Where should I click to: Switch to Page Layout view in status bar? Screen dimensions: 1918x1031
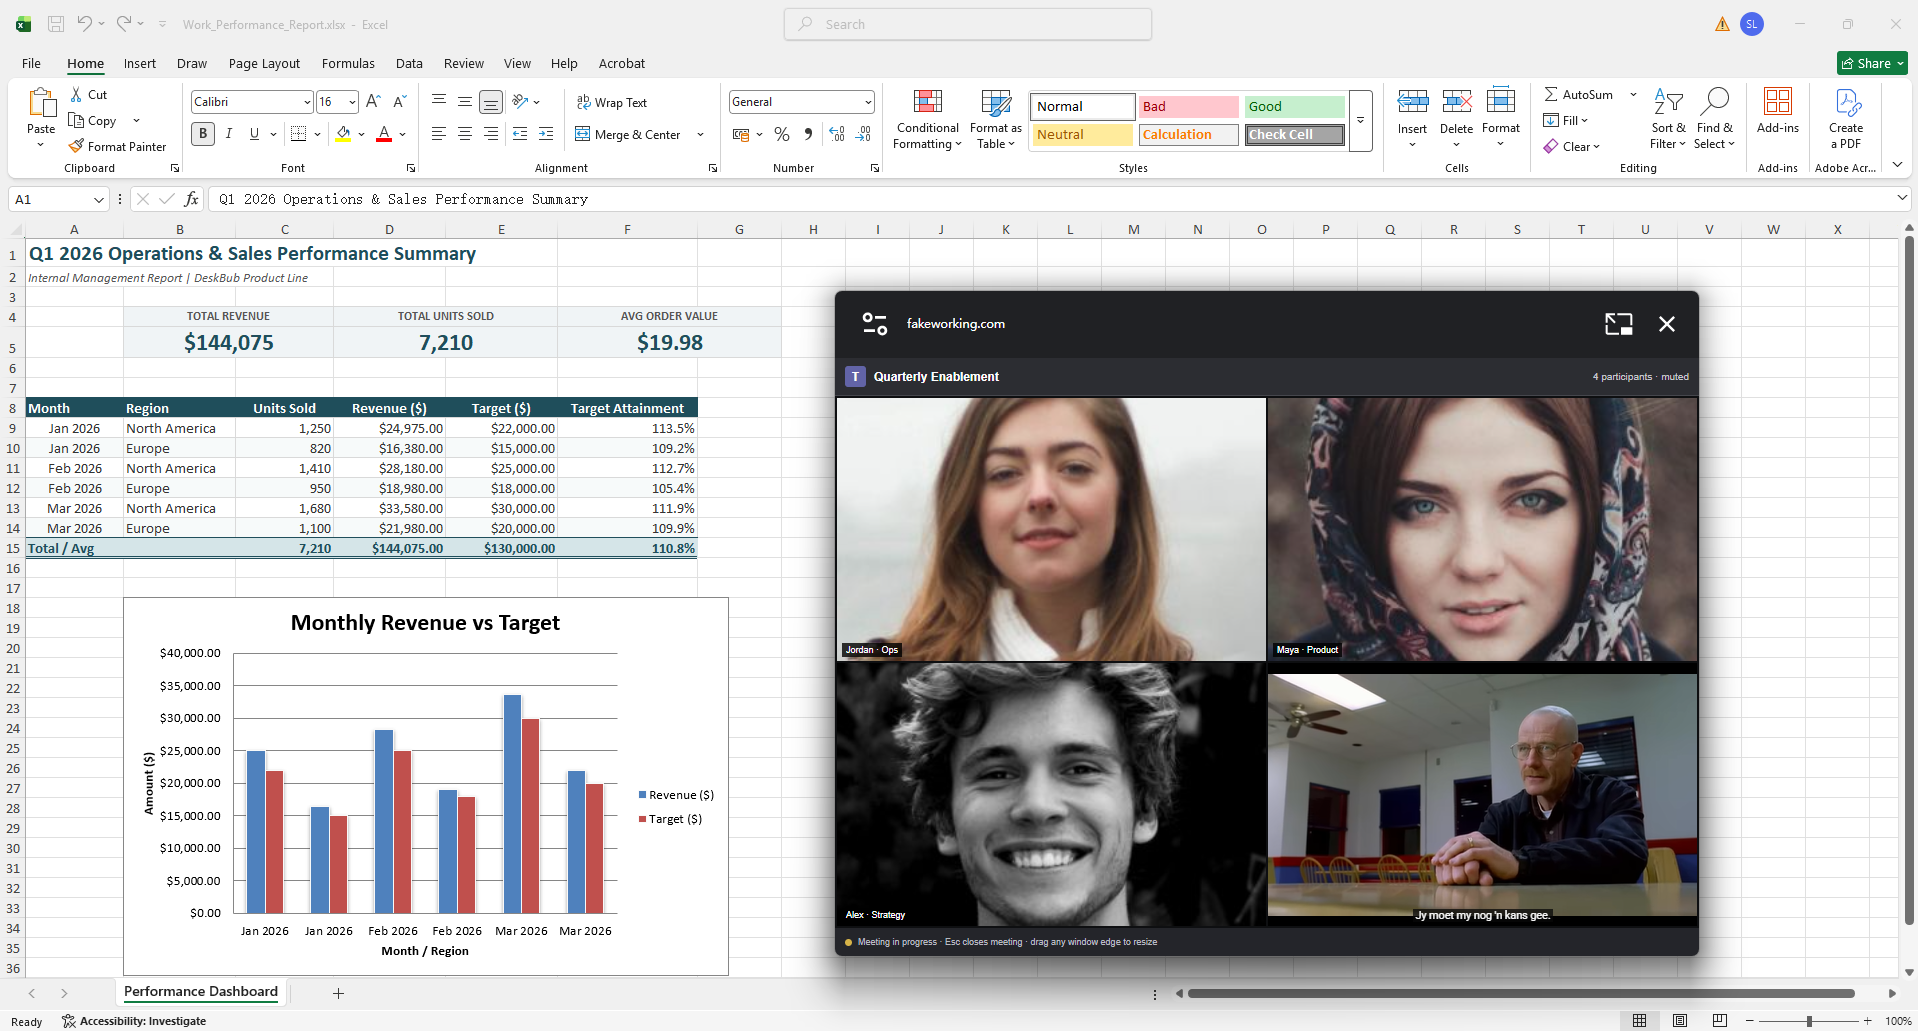[x=1680, y=1021]
